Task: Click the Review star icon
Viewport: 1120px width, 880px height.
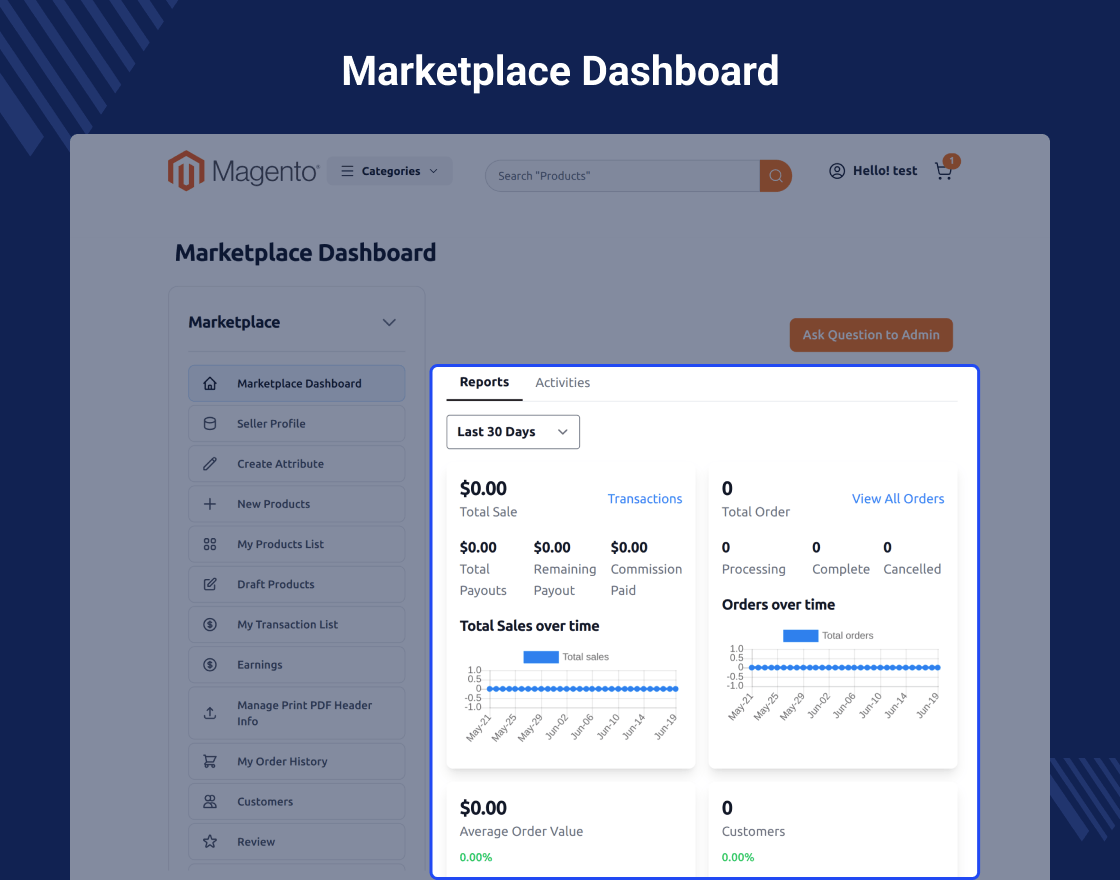Action: (x=210, y=841)
